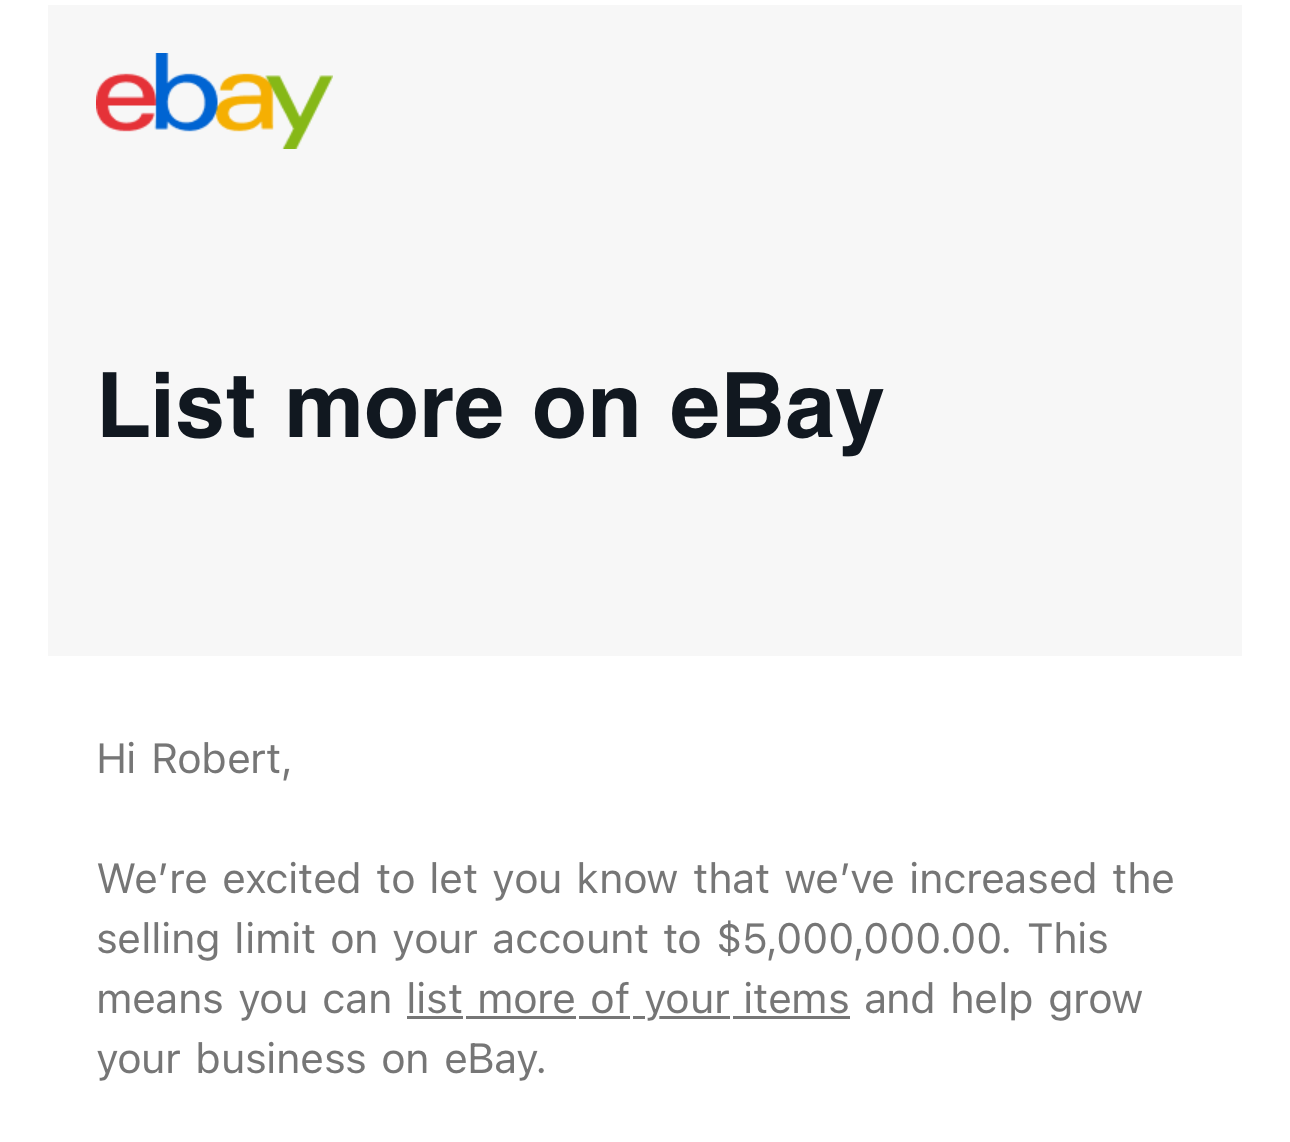
Task: Click the 'Hi Robert,' greeting text
Action: pos(194,759)
